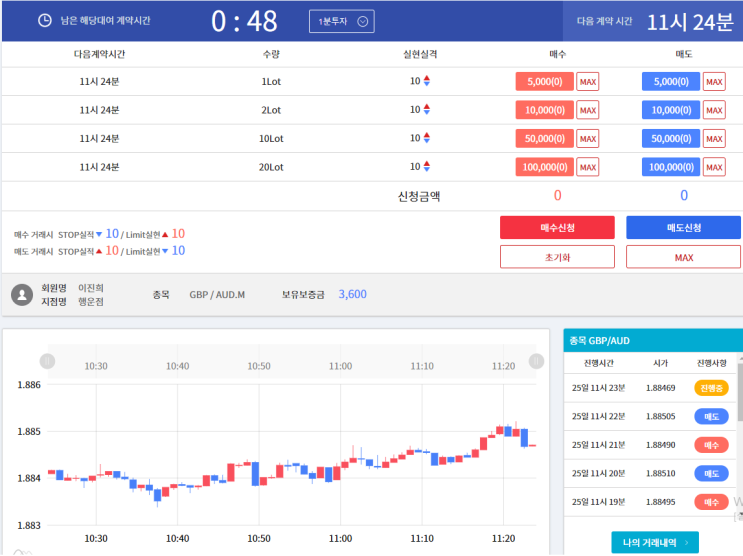743x556 pixels.
Task: Click the member profile avatar icon
Action: [22, 295]
